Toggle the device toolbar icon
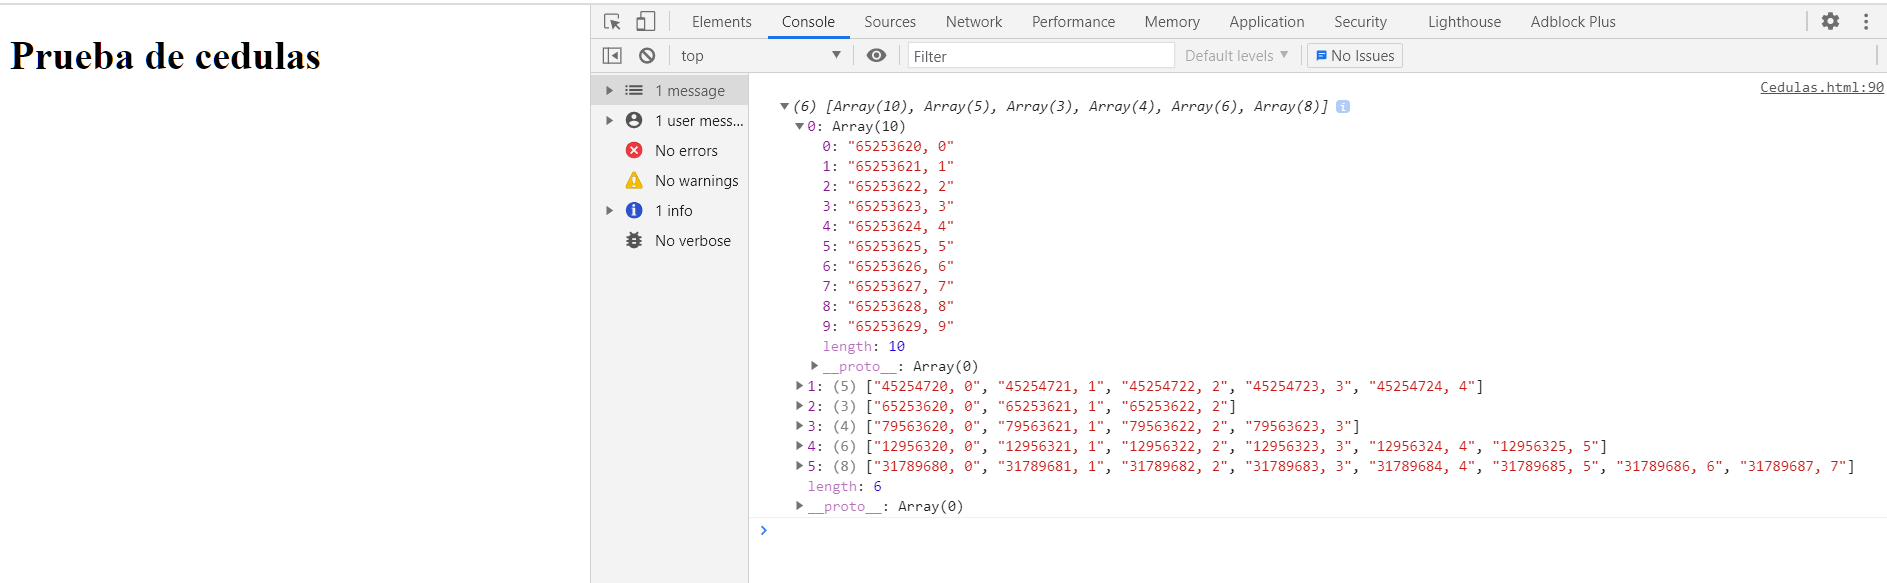Viewport: 1887px width, 583px height. [x=646, y=21]
